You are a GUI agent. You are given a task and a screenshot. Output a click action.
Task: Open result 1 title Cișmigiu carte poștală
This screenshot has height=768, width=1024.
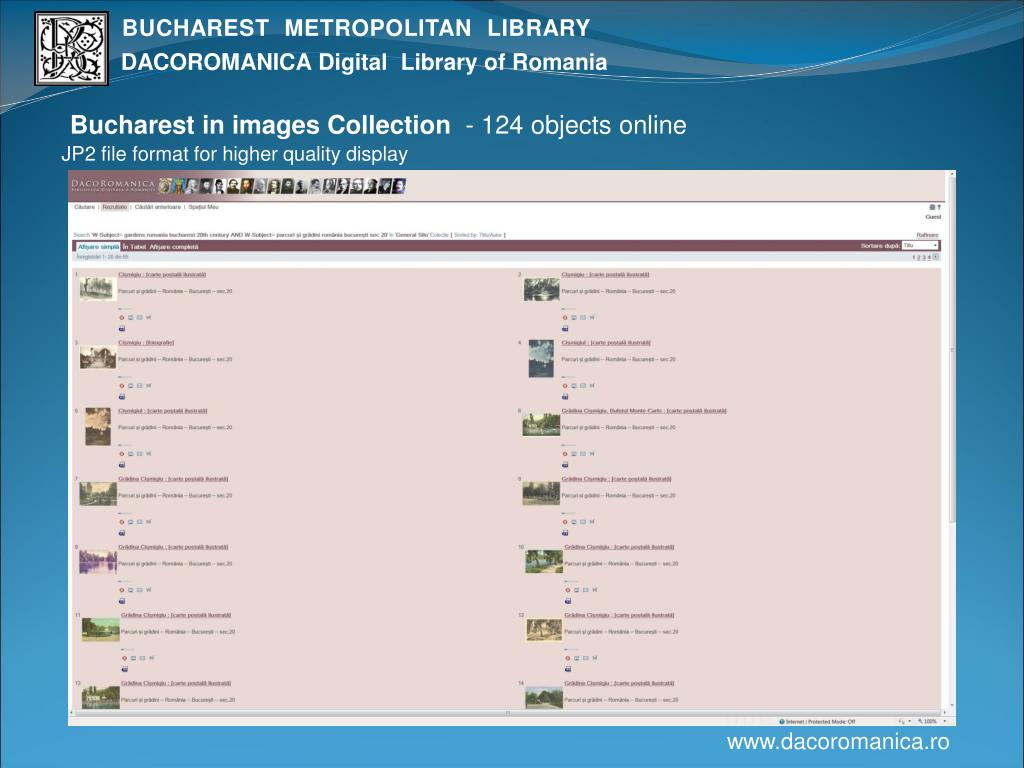162,274
